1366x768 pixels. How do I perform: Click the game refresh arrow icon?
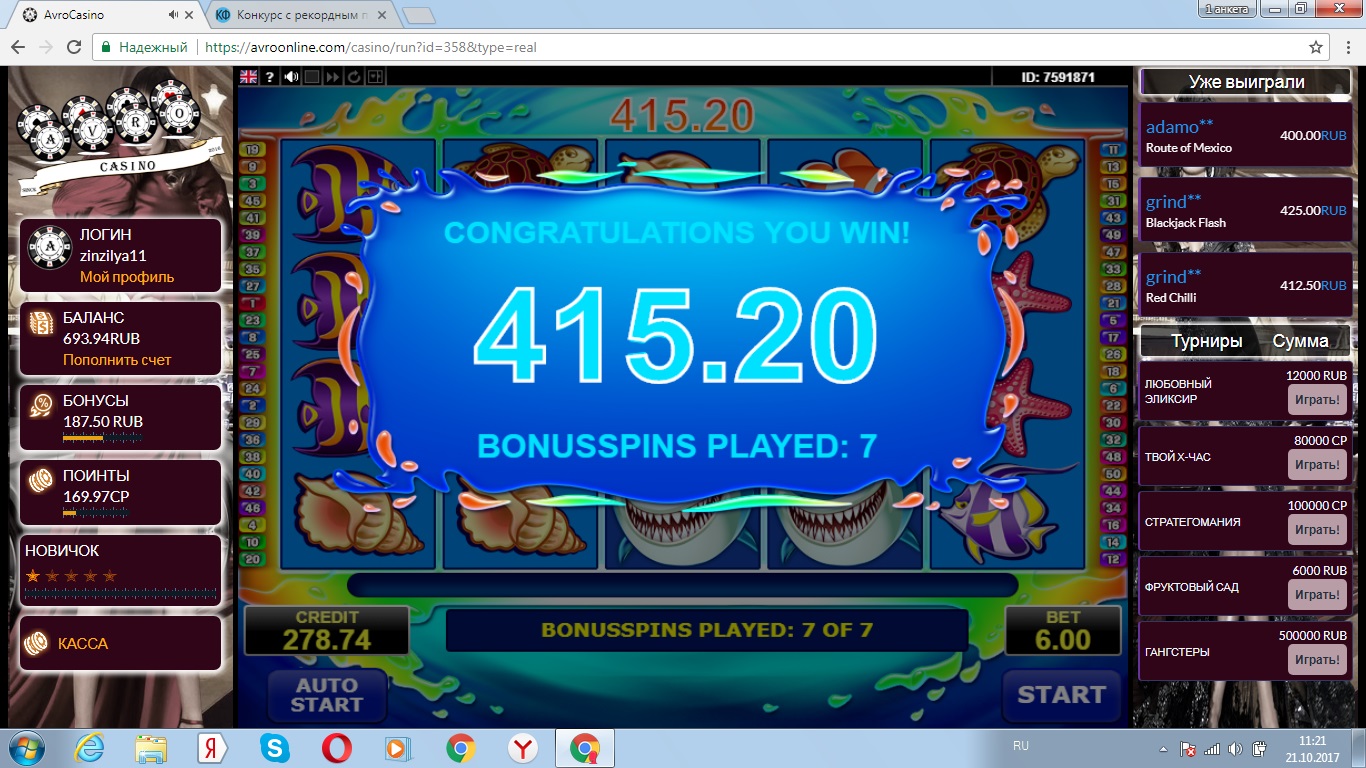(x=354, y=77)
